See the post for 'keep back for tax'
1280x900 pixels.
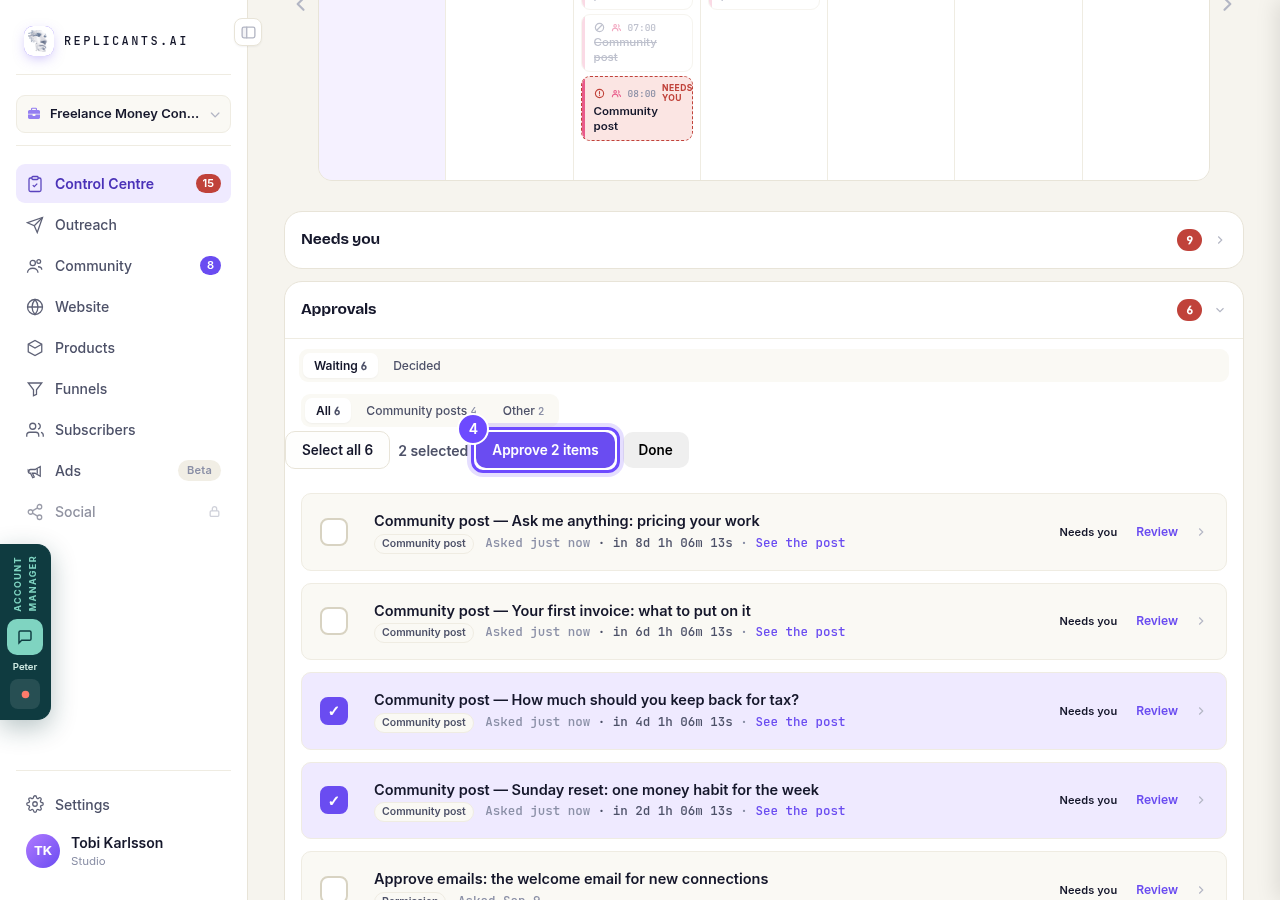pos(800,722)
